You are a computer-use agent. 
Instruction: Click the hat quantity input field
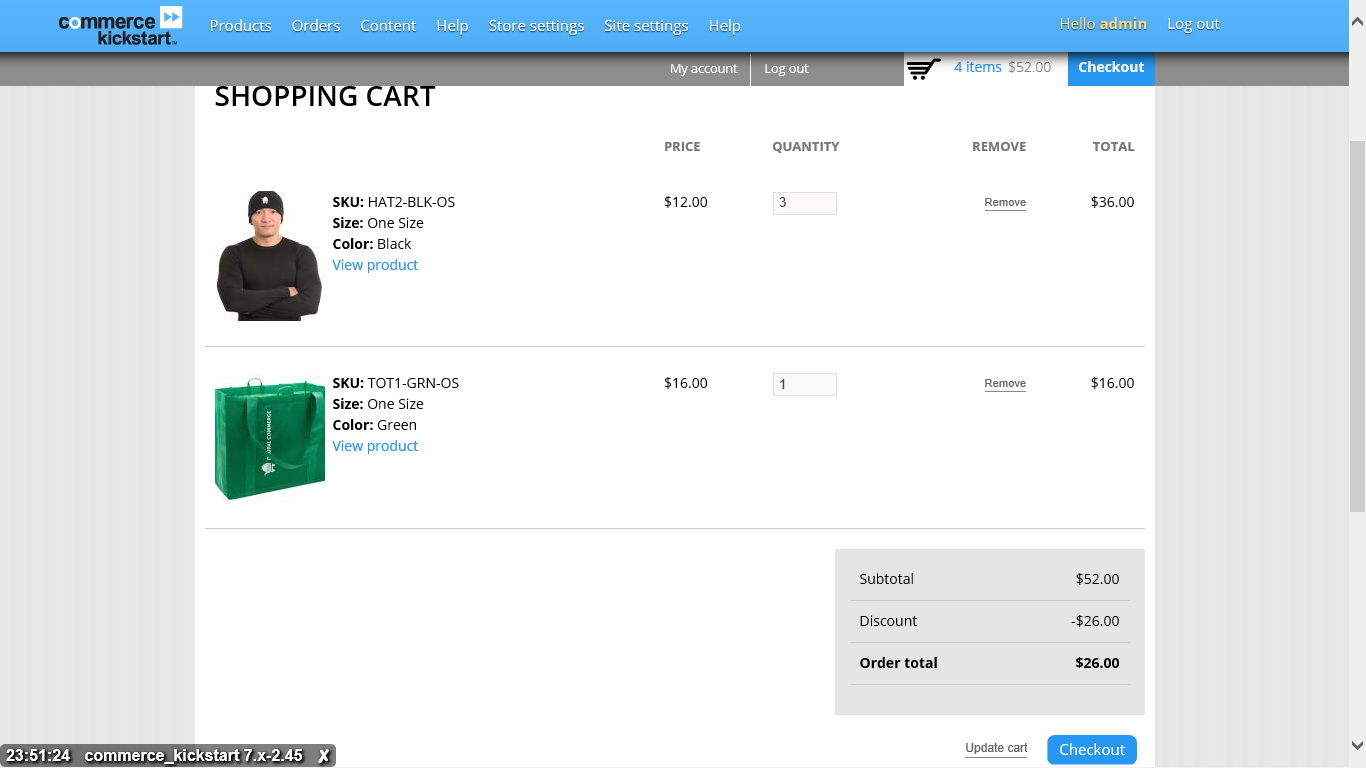point(804,202)
